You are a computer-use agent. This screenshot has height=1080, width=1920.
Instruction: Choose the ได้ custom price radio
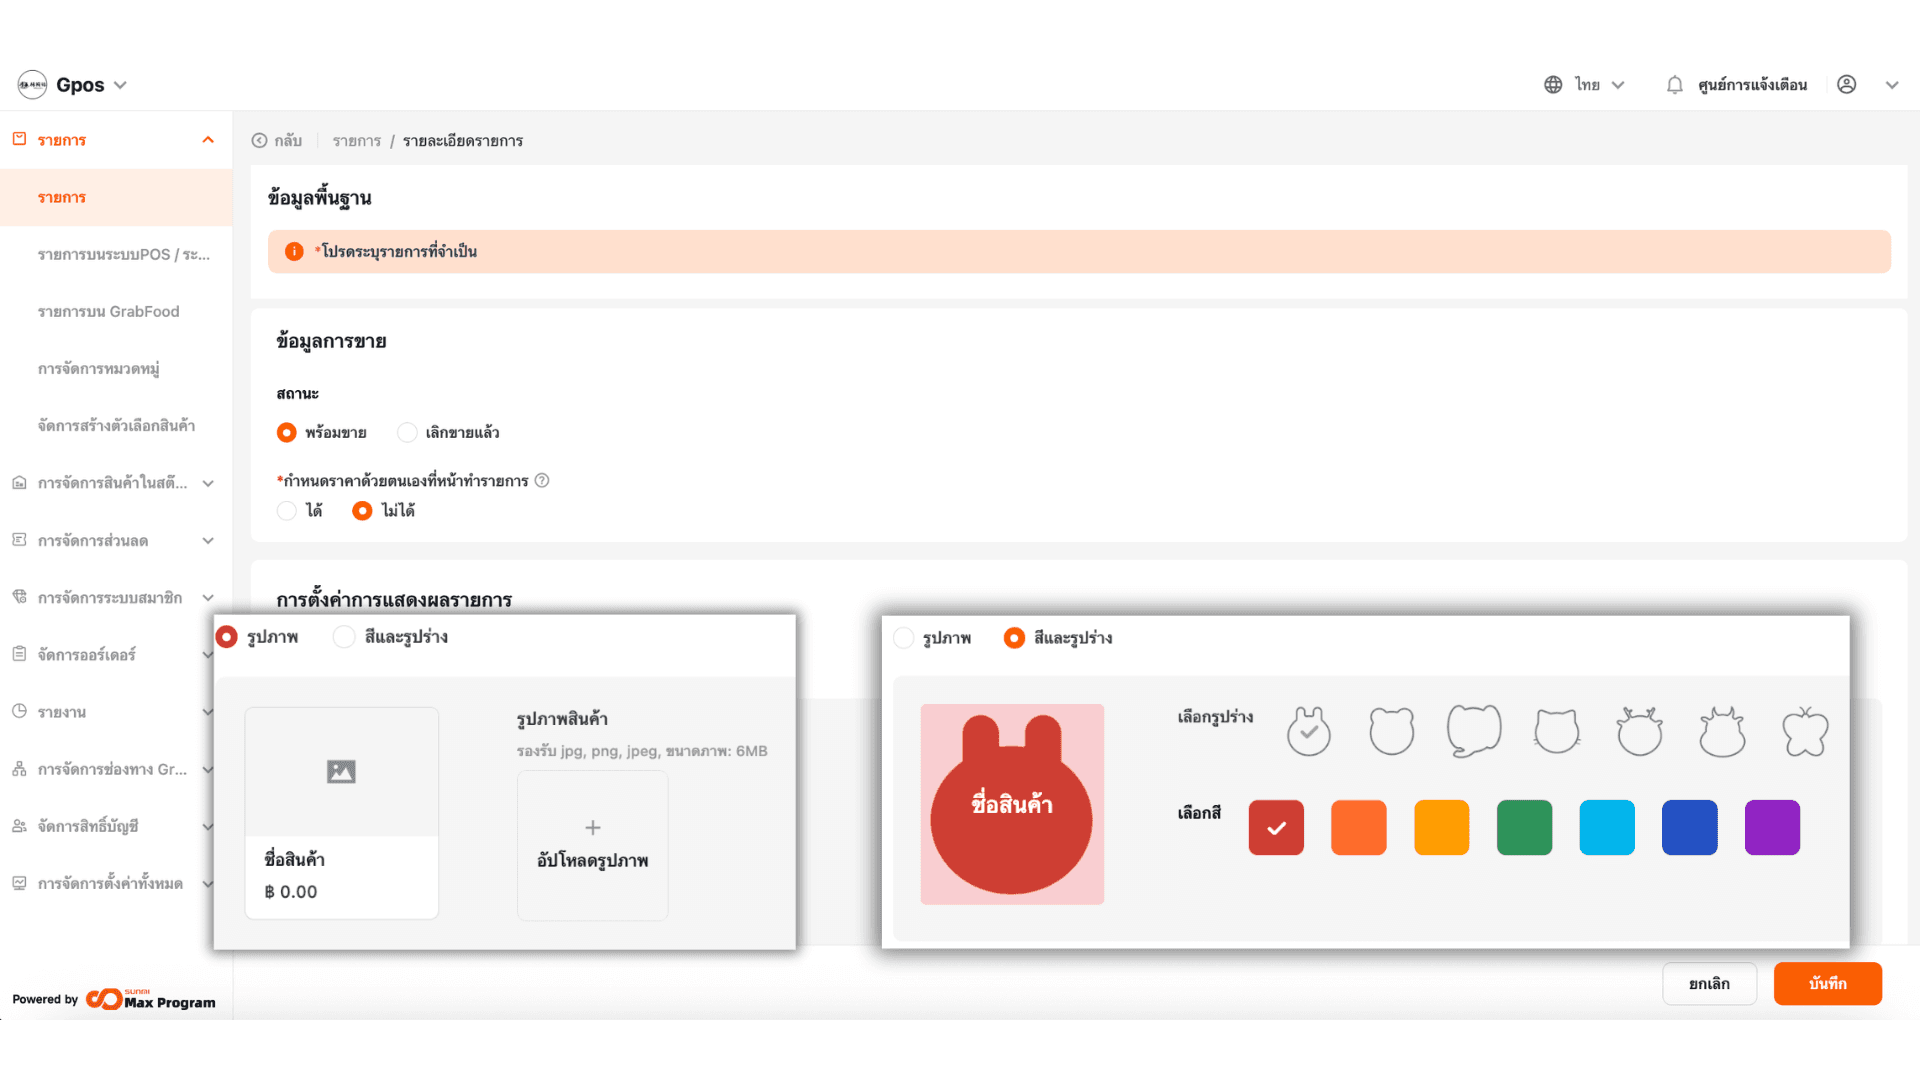point(287,511)
